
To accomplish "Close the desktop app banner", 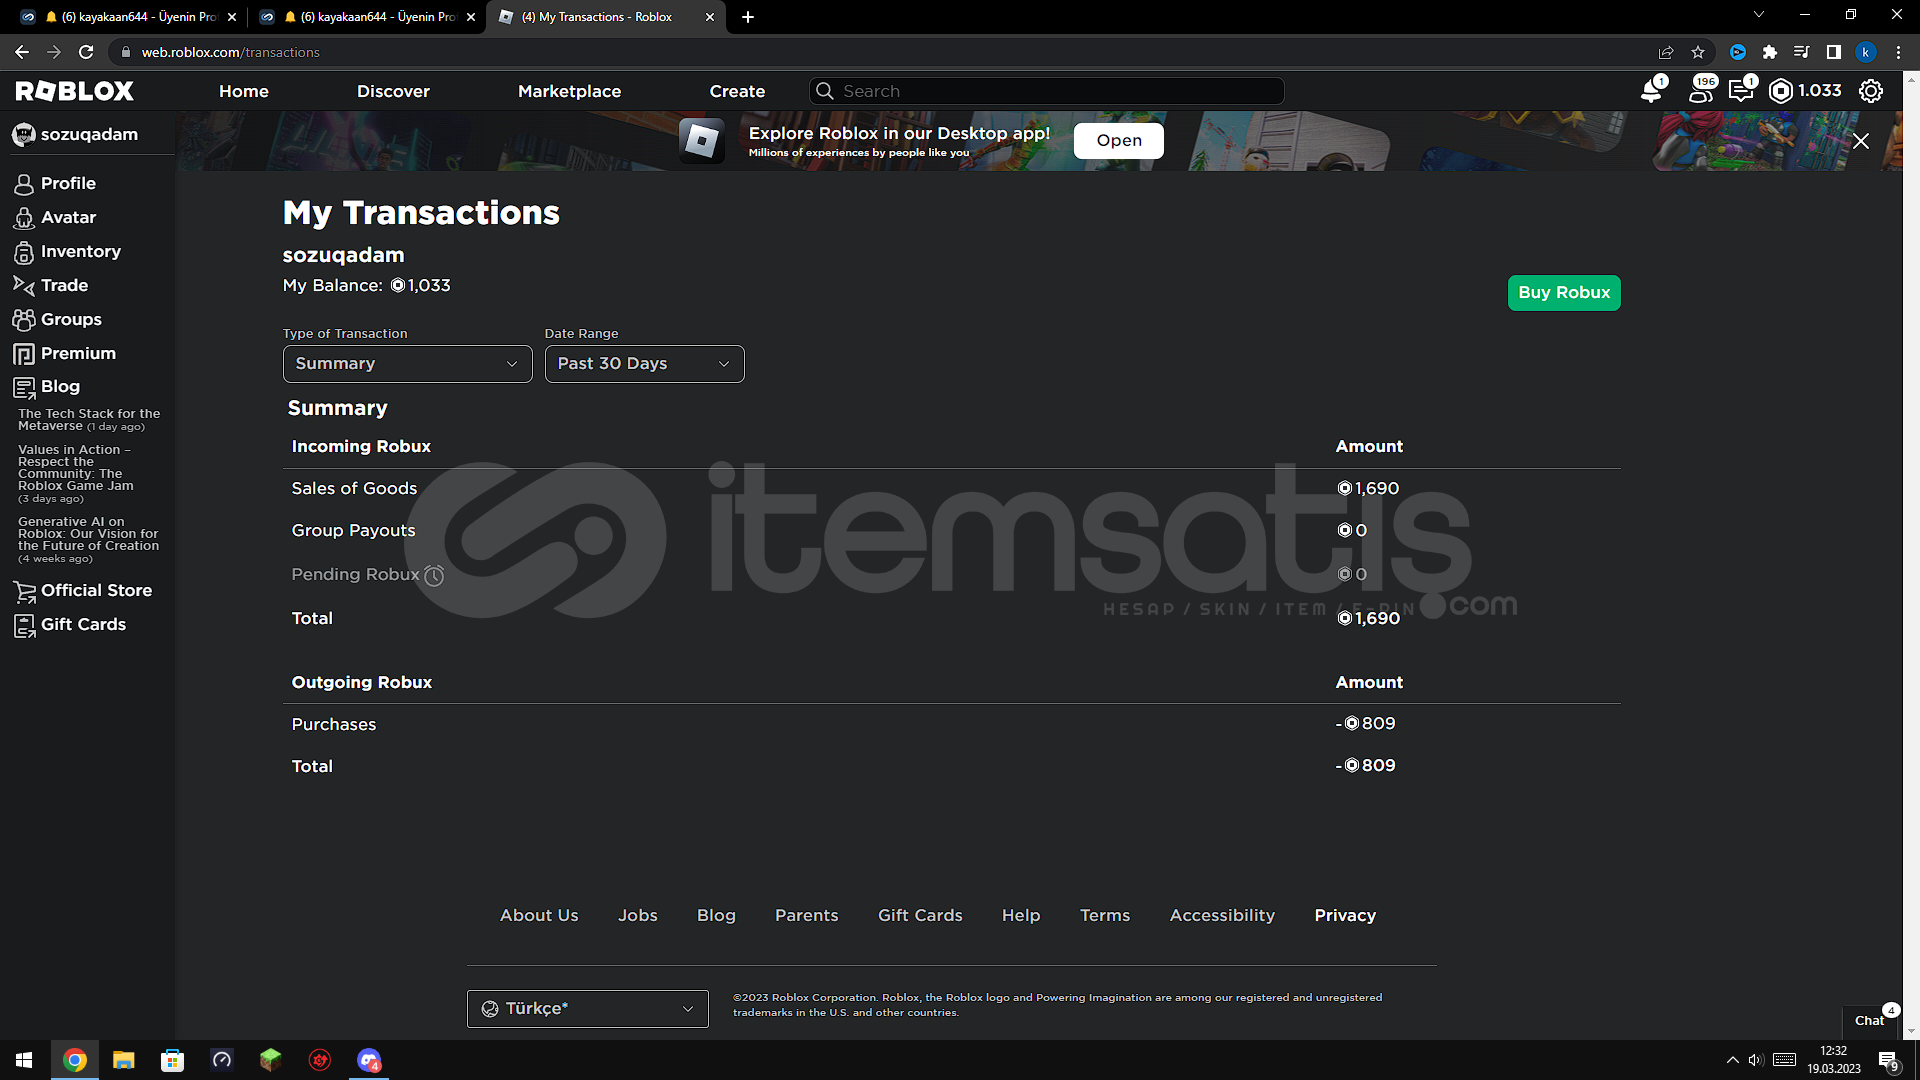I will click(x=1860, y=141).
